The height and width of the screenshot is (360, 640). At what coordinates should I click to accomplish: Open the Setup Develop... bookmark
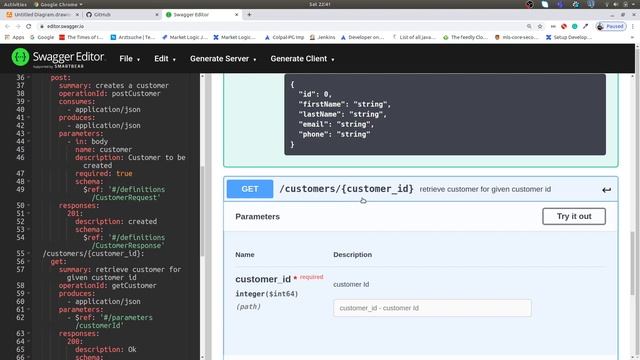coord(569,37)
